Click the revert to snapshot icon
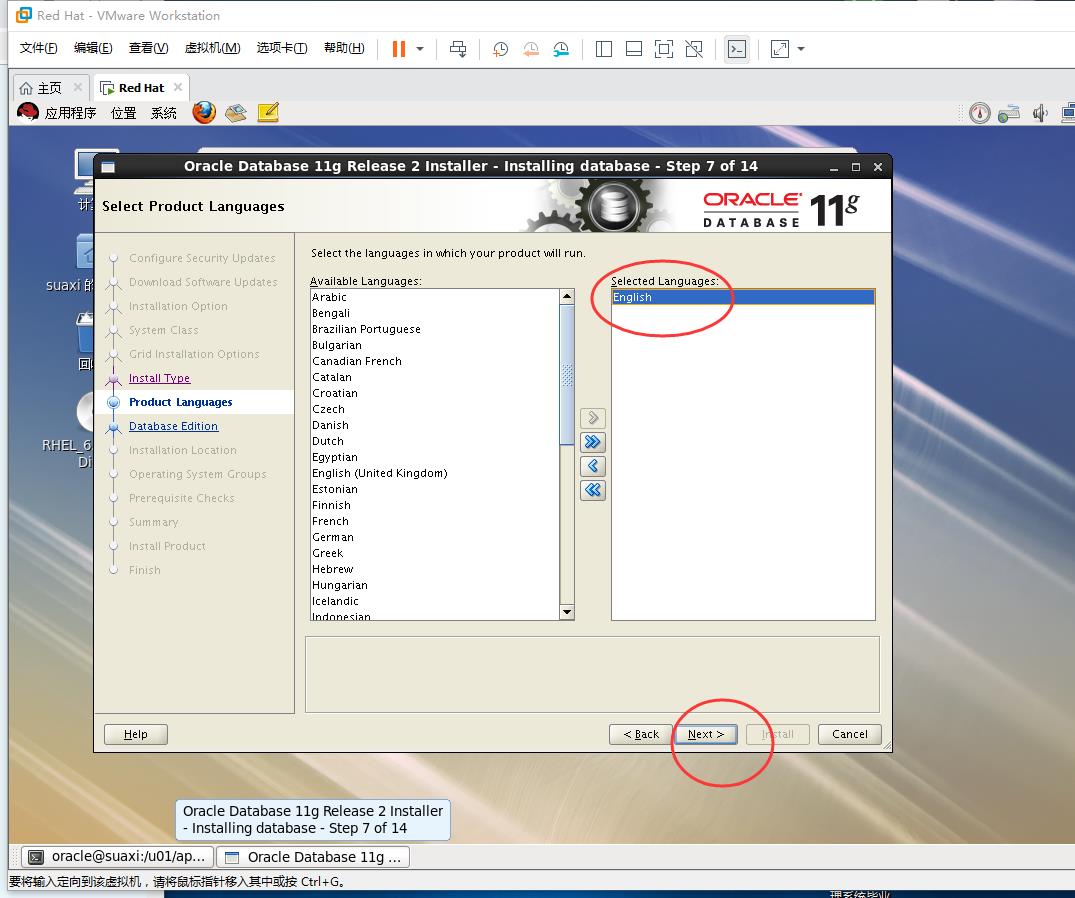The height and width of the screenshot is (898, 1075). point(531,49)
